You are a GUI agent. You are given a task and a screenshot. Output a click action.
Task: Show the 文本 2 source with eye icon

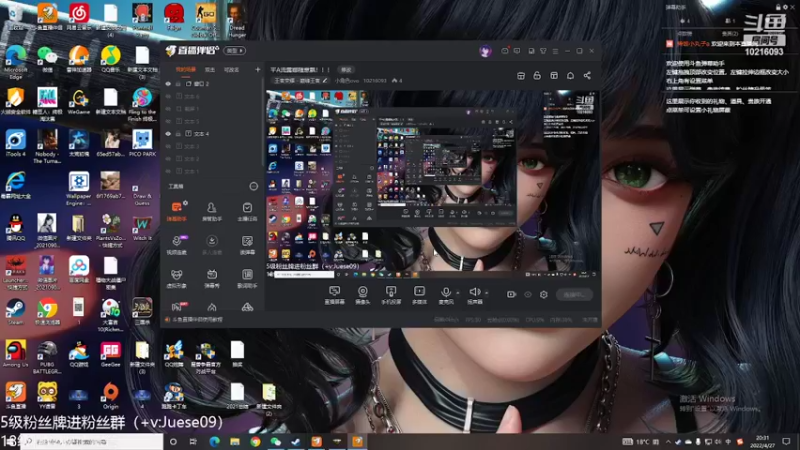coord(168,159)
